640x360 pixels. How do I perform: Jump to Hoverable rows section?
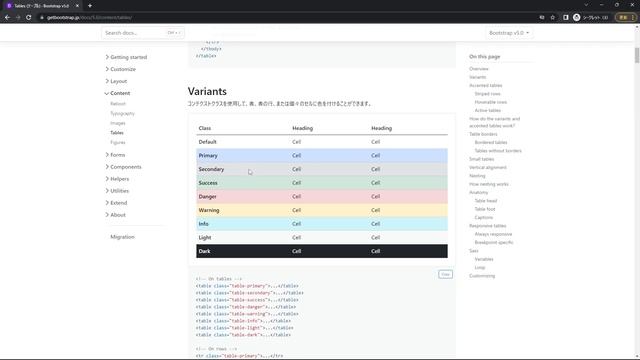click(491, 102)
